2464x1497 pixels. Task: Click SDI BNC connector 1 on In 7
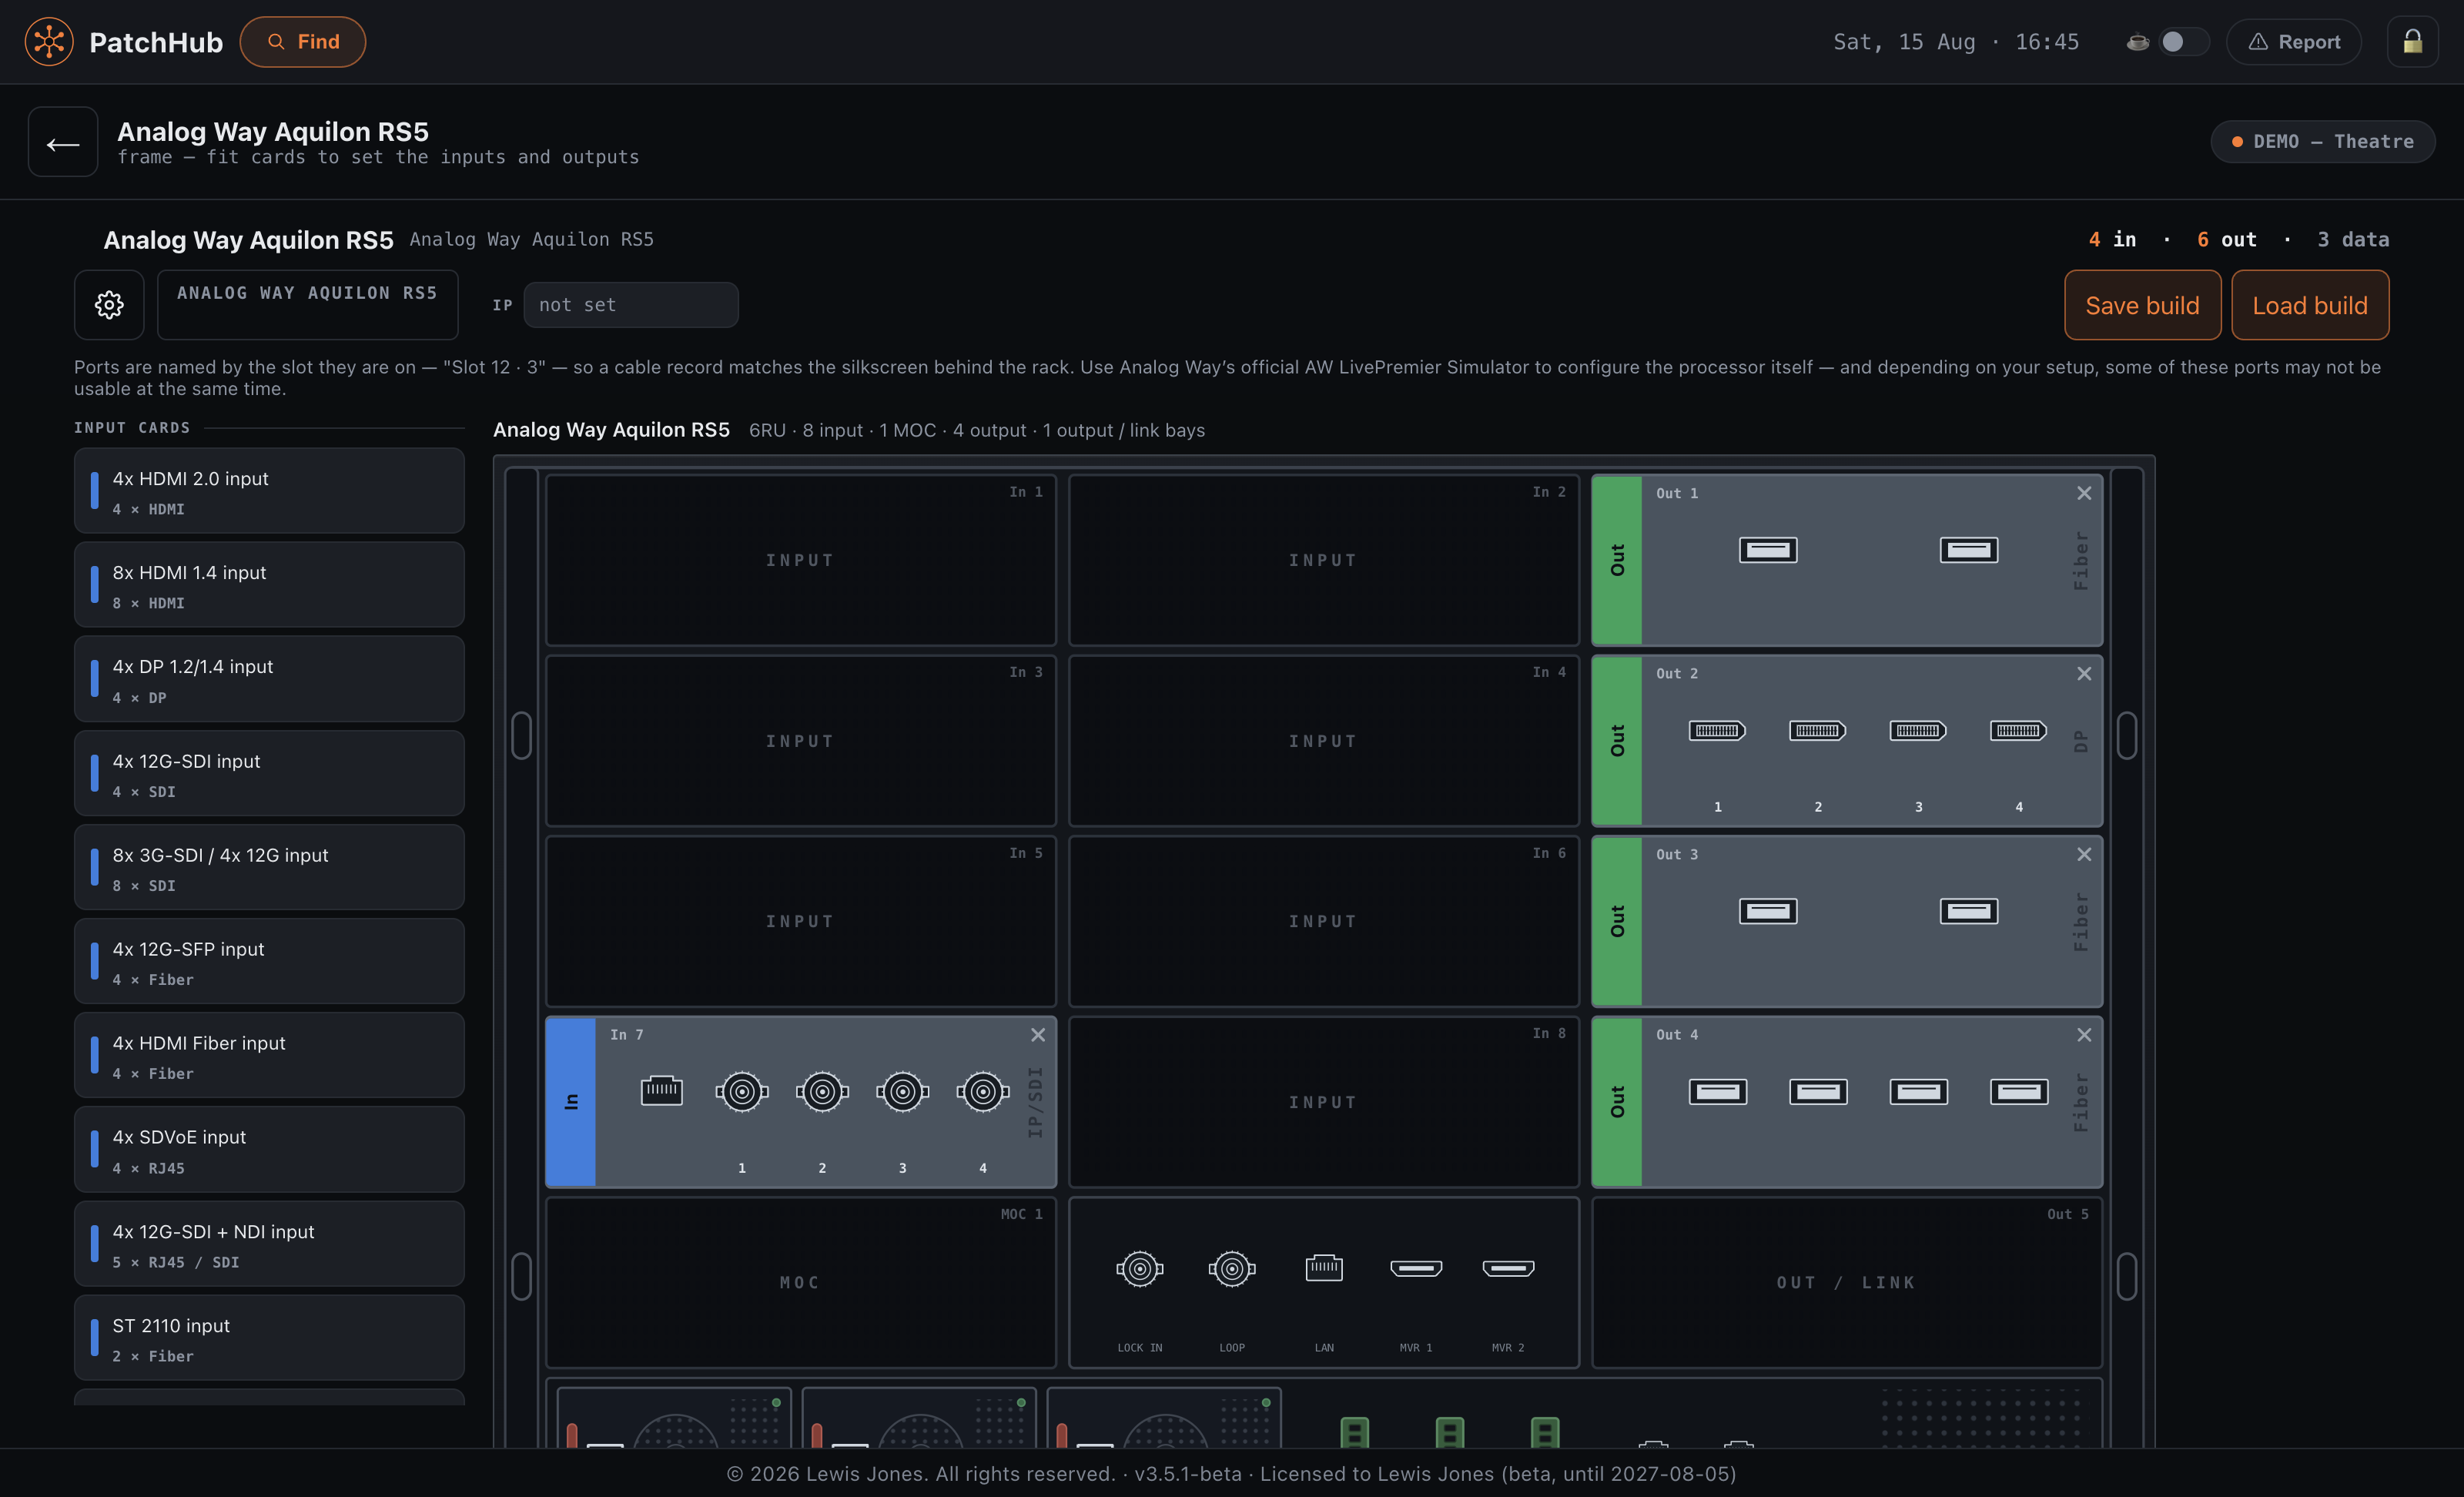tap(742, 1092)
